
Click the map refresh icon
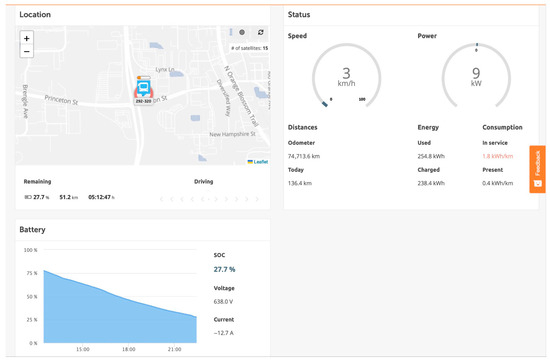pyautogui.click(x=261, y=32)
